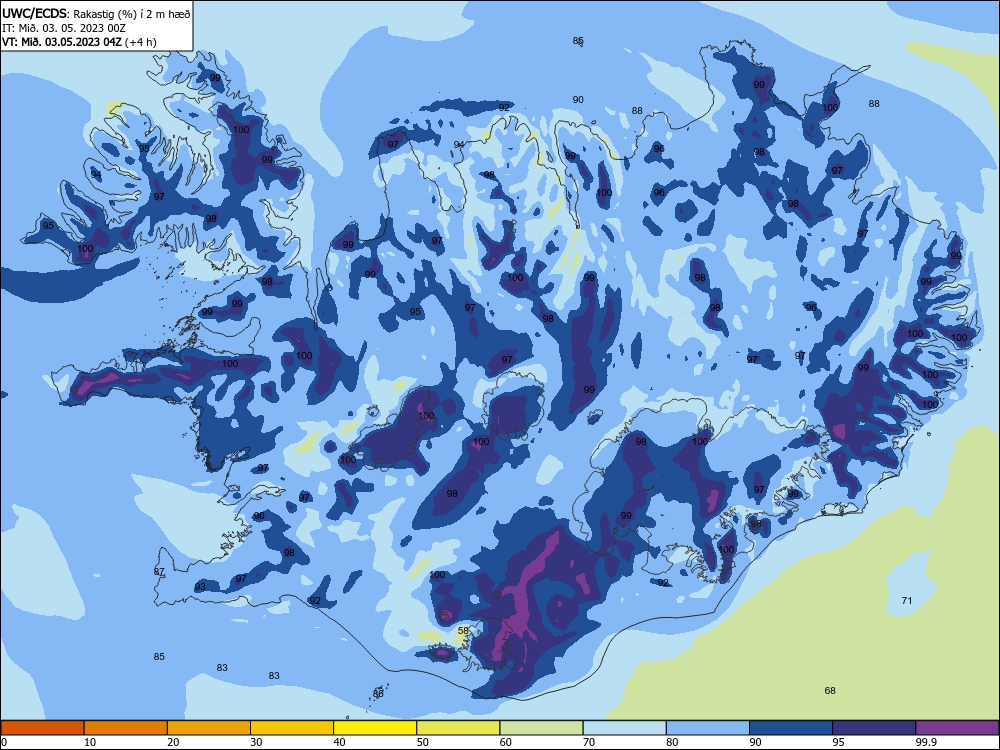Click the '68' humidity value over the sea
The height and width of the screenshot is (750, 1000).
point(830,690)
